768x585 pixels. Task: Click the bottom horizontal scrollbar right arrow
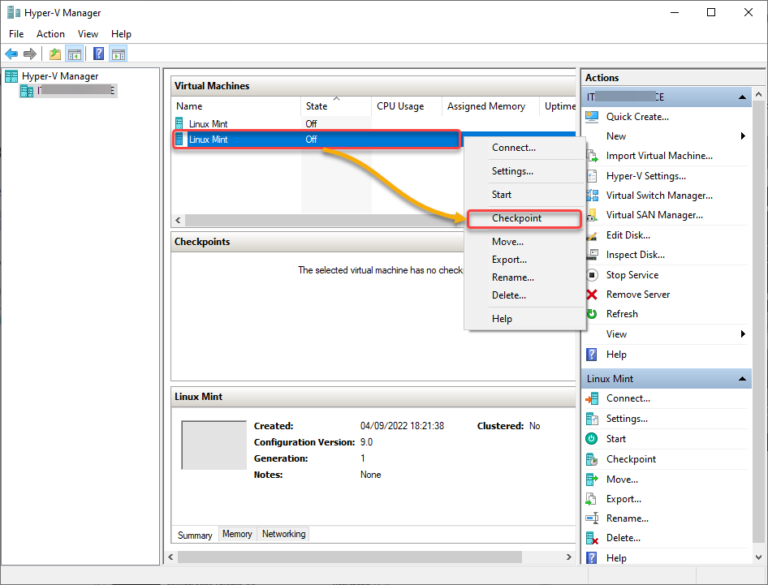click(x=569, y=557)
